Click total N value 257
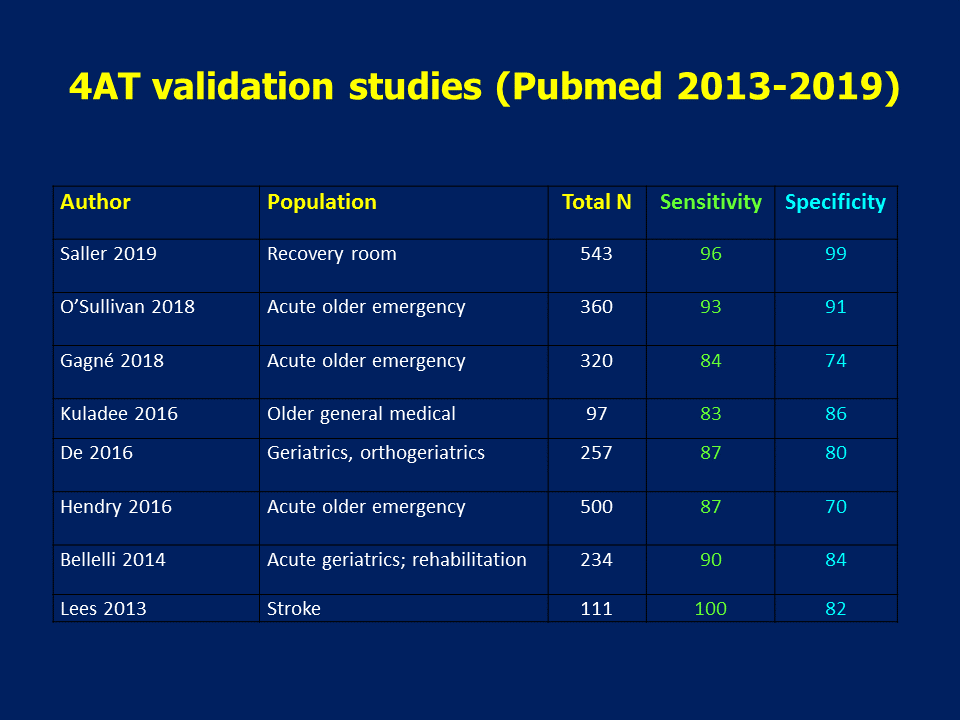The height and width of the screenshot is (720, 960). coord(596,453)
